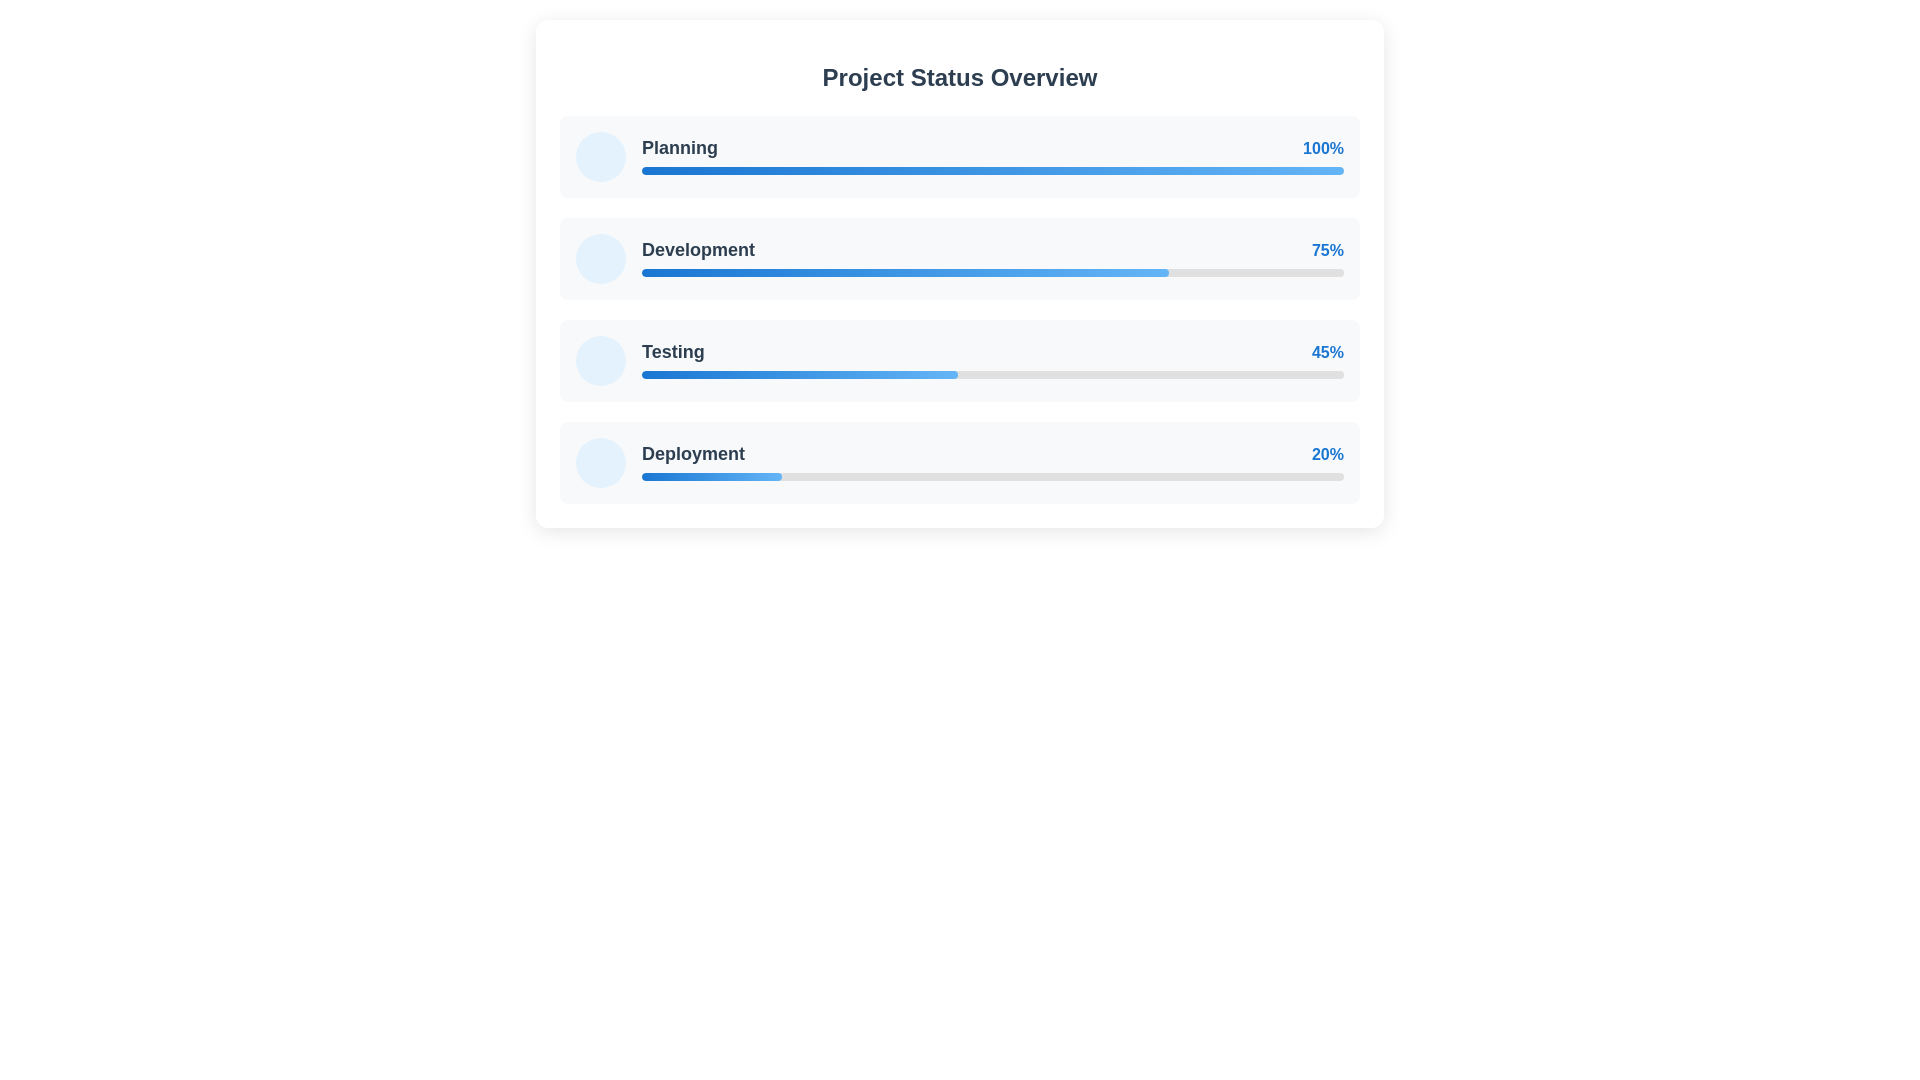Viewport: 1920px width, 1080px height.
Task: Click the 45% value for Testing
Action: 1327,352
